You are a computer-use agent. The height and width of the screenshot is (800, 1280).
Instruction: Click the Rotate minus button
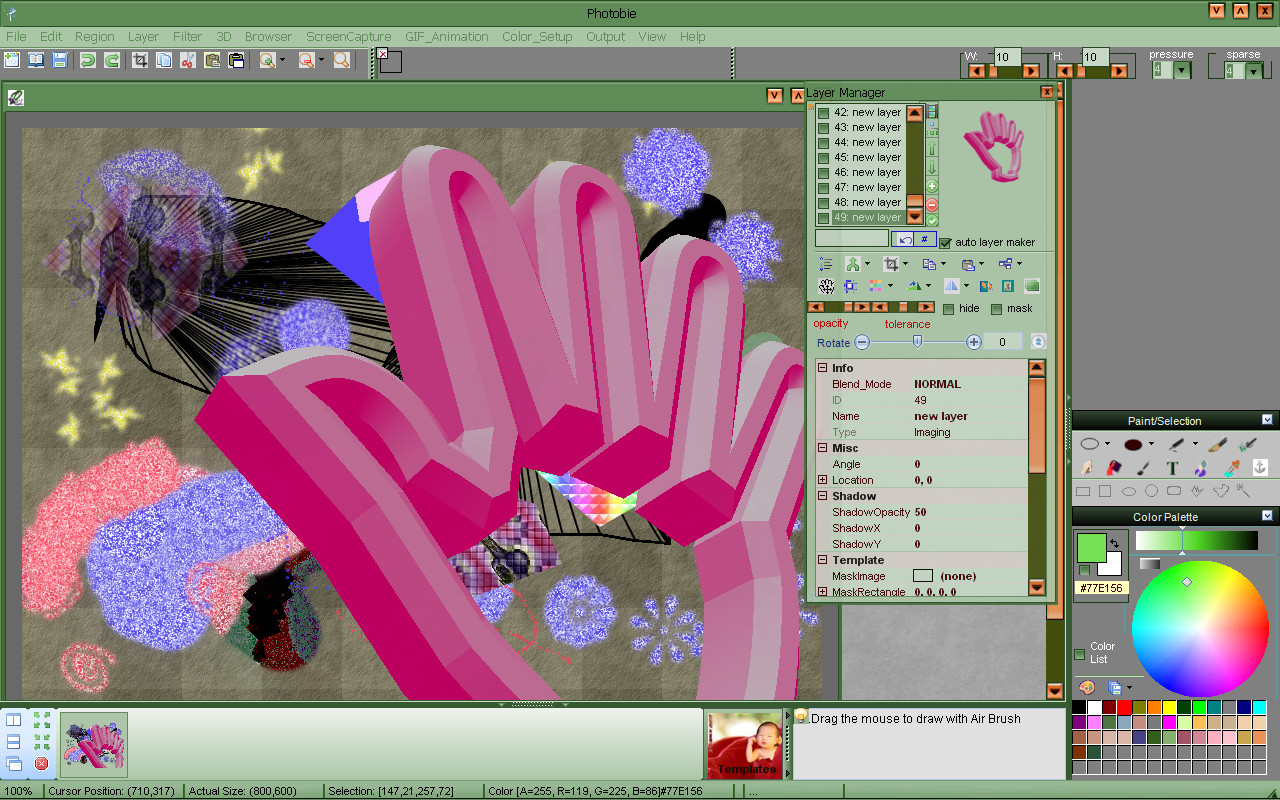pos(862,342)
